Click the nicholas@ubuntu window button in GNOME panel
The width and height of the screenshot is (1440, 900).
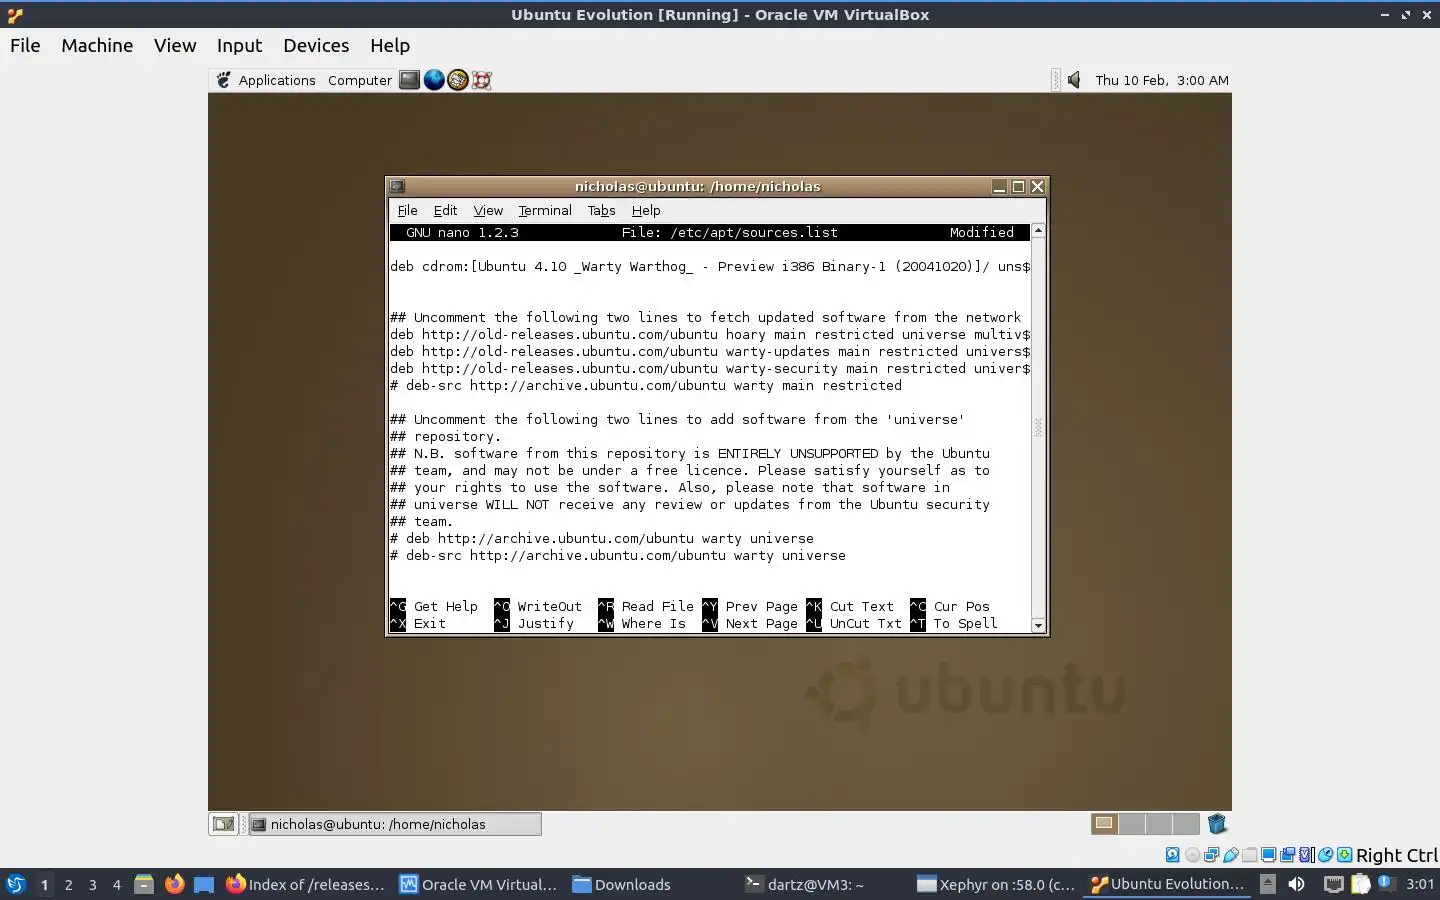coord(395,824)
